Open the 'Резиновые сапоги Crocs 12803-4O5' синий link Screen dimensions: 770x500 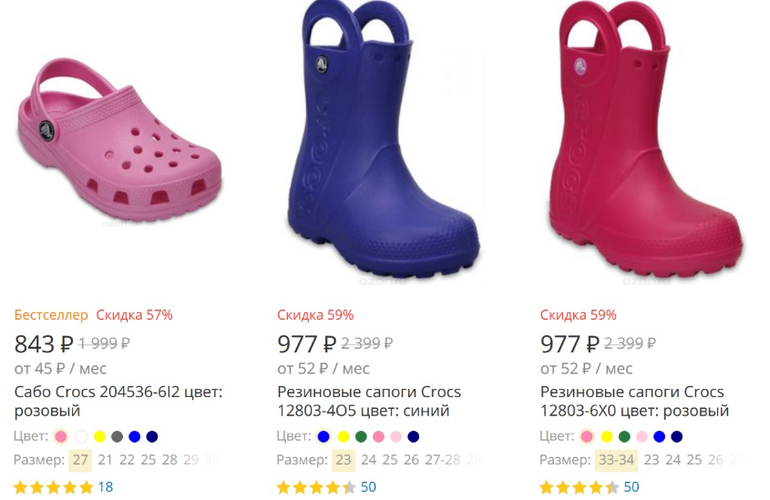(x=363, y=401)
